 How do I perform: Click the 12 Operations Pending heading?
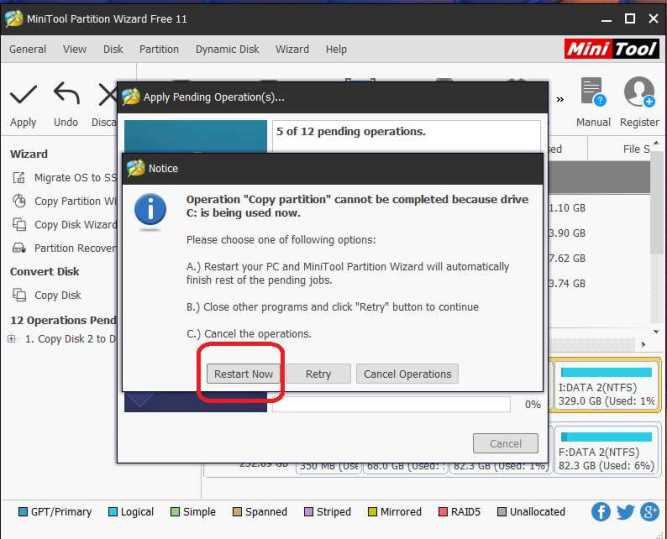(x=63, y=320)
